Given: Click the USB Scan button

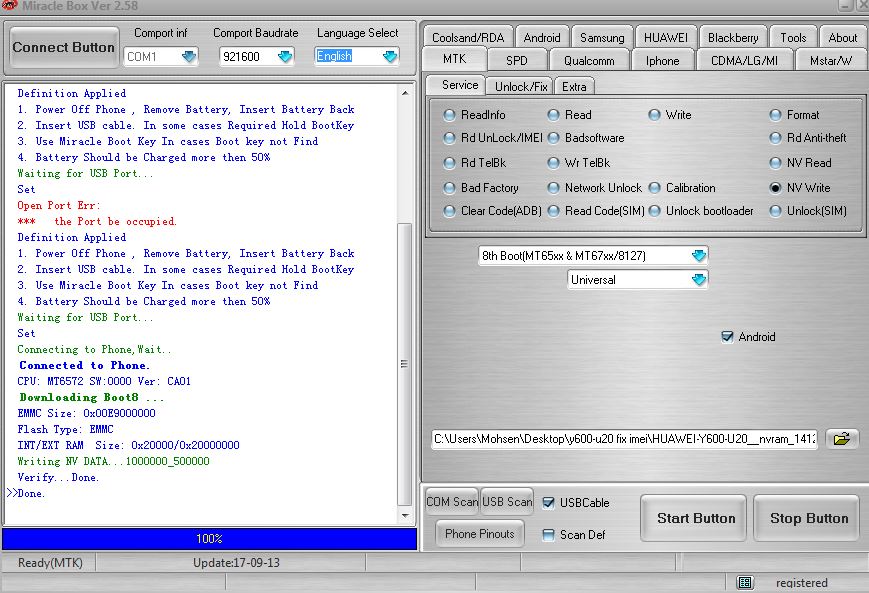Looking at the screenshot, I should (507, 502).
